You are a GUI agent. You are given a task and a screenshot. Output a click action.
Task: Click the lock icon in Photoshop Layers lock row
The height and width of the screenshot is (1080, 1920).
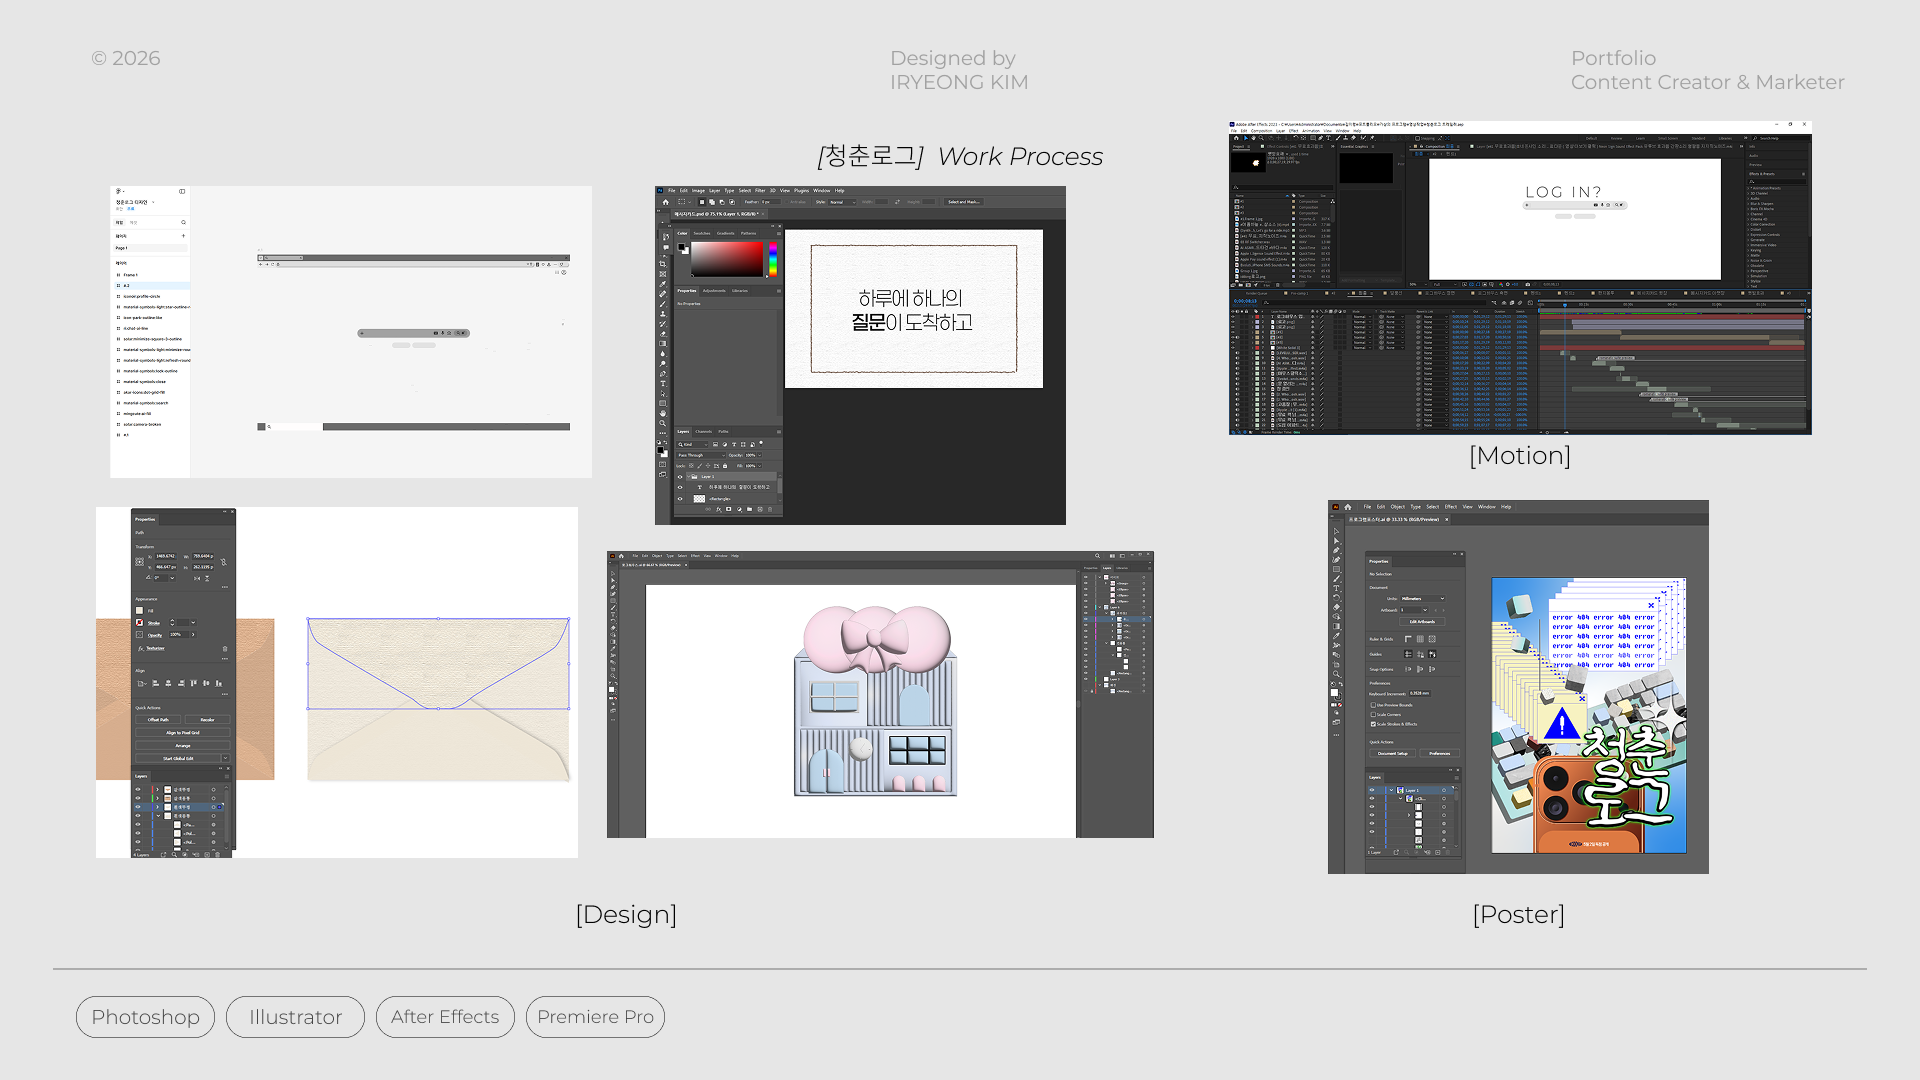[x=725, y=466]
